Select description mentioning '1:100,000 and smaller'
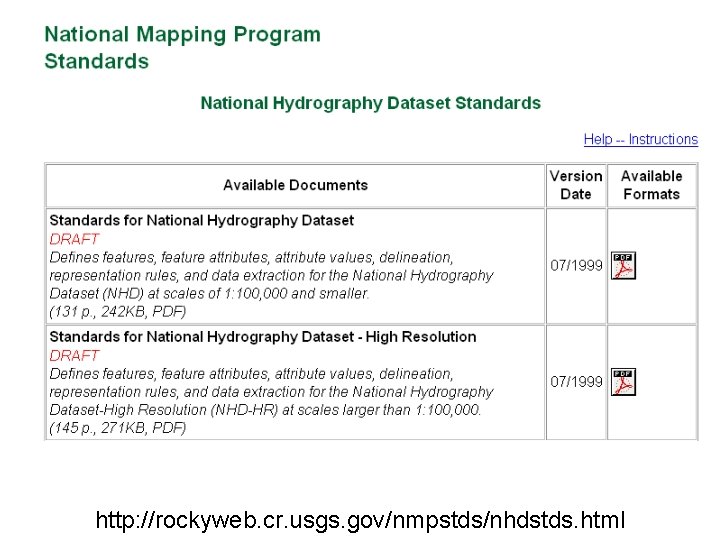Screen dimensions: 720x540 (x=271, y=276)
